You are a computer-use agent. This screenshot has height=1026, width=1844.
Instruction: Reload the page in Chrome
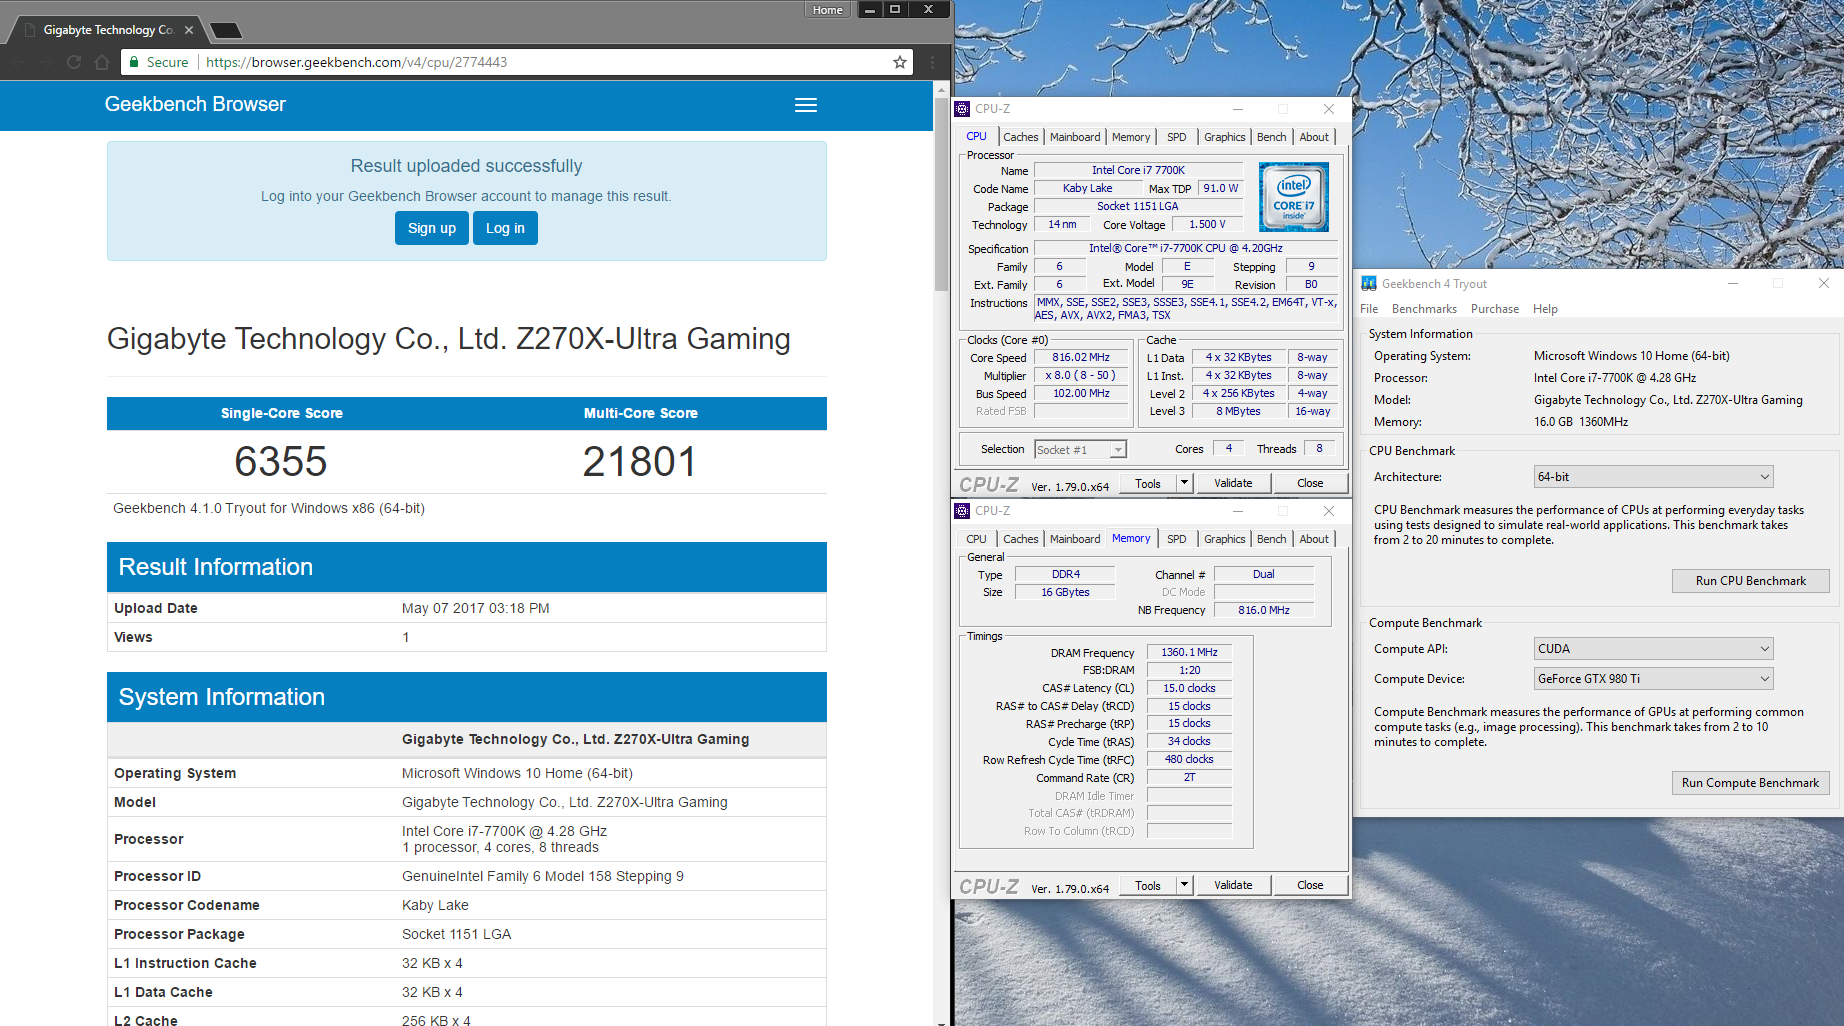pos(74,62)
